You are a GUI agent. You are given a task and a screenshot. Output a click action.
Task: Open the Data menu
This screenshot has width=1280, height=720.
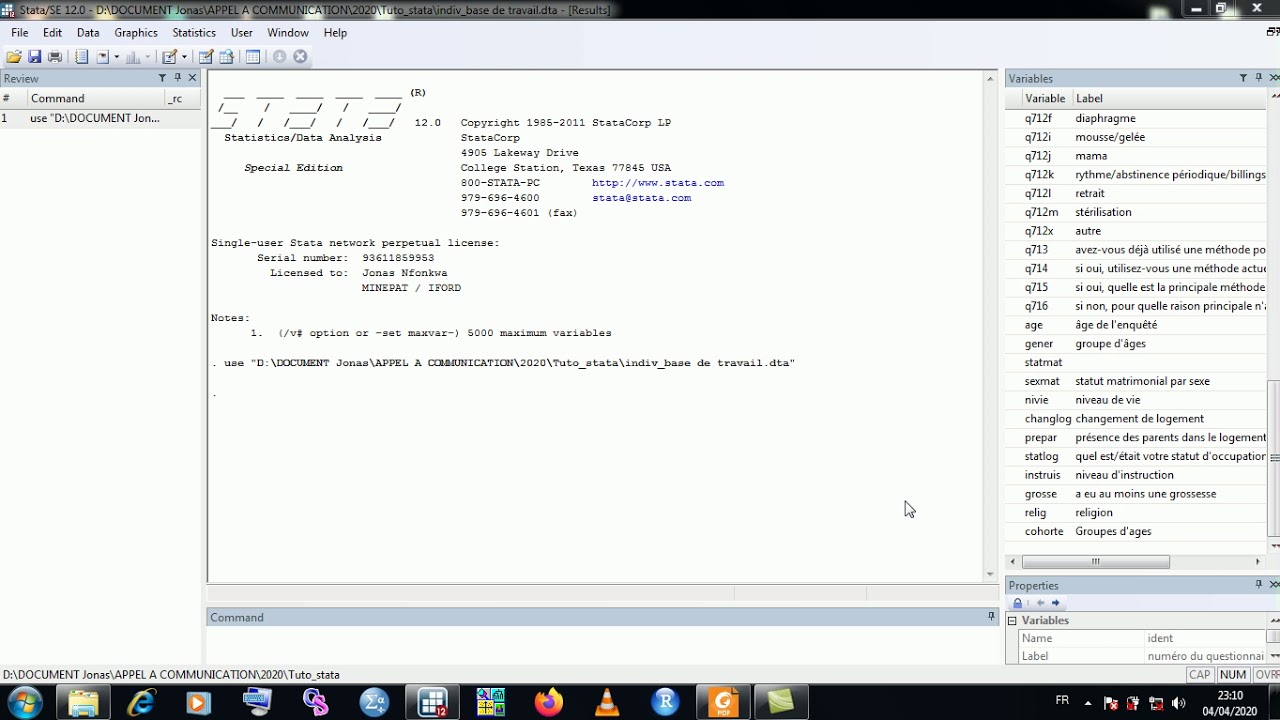click(88, 33)
